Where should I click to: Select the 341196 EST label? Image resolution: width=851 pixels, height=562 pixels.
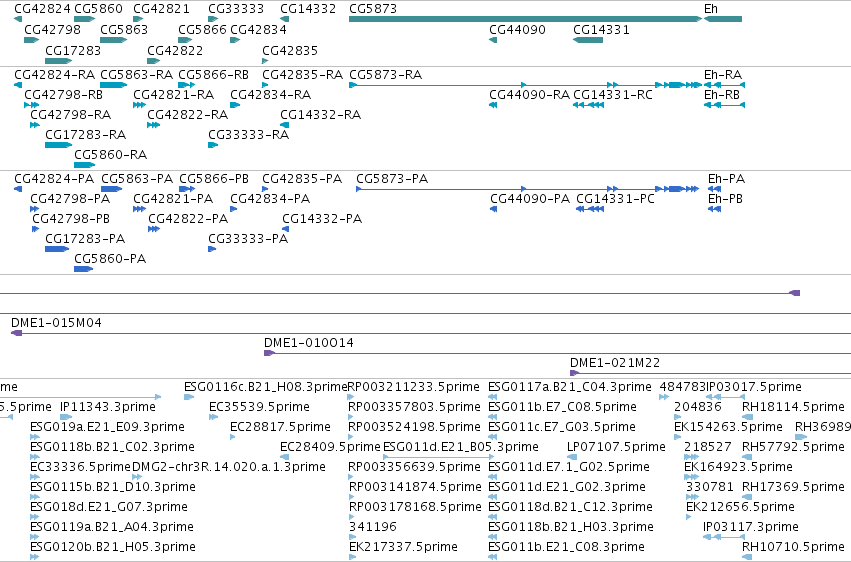(x=372, y=527)
